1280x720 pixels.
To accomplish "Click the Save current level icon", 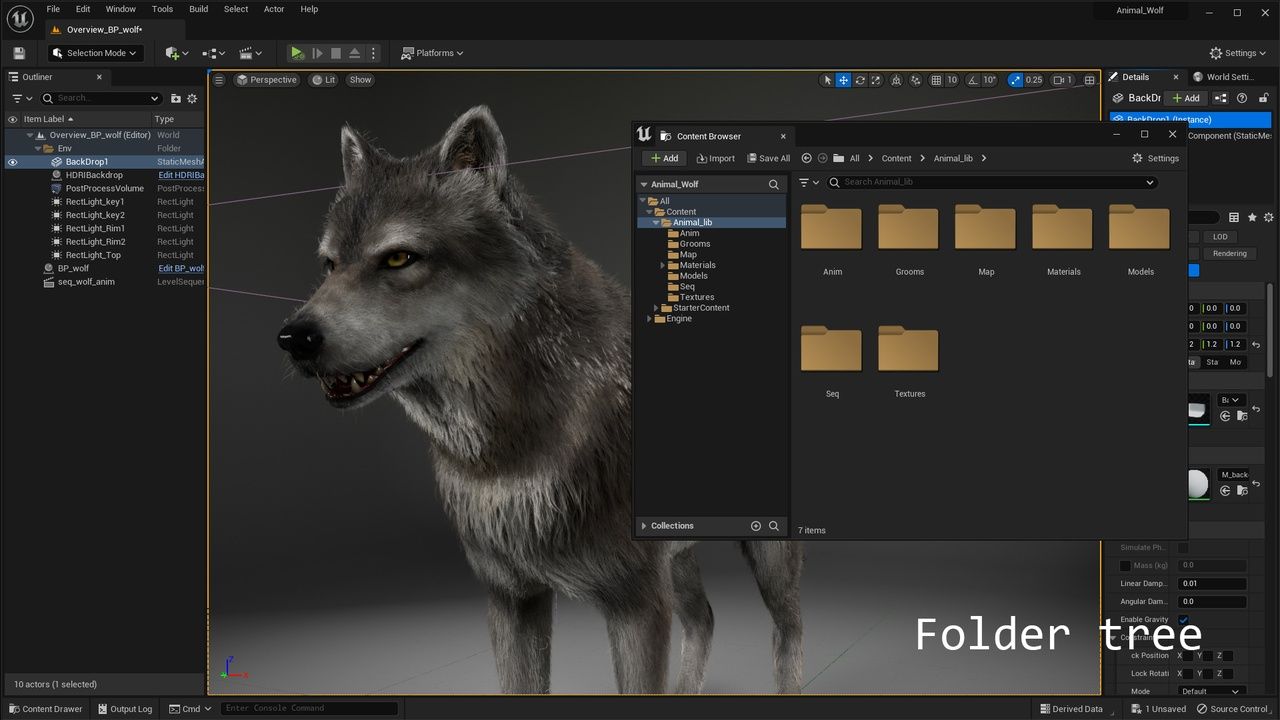I will click(x=19, y=53).
